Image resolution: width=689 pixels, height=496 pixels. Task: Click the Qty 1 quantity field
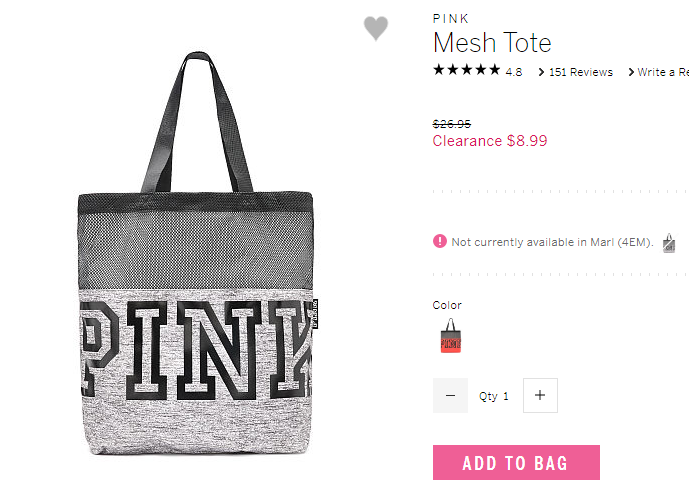[x=494, y=396]
